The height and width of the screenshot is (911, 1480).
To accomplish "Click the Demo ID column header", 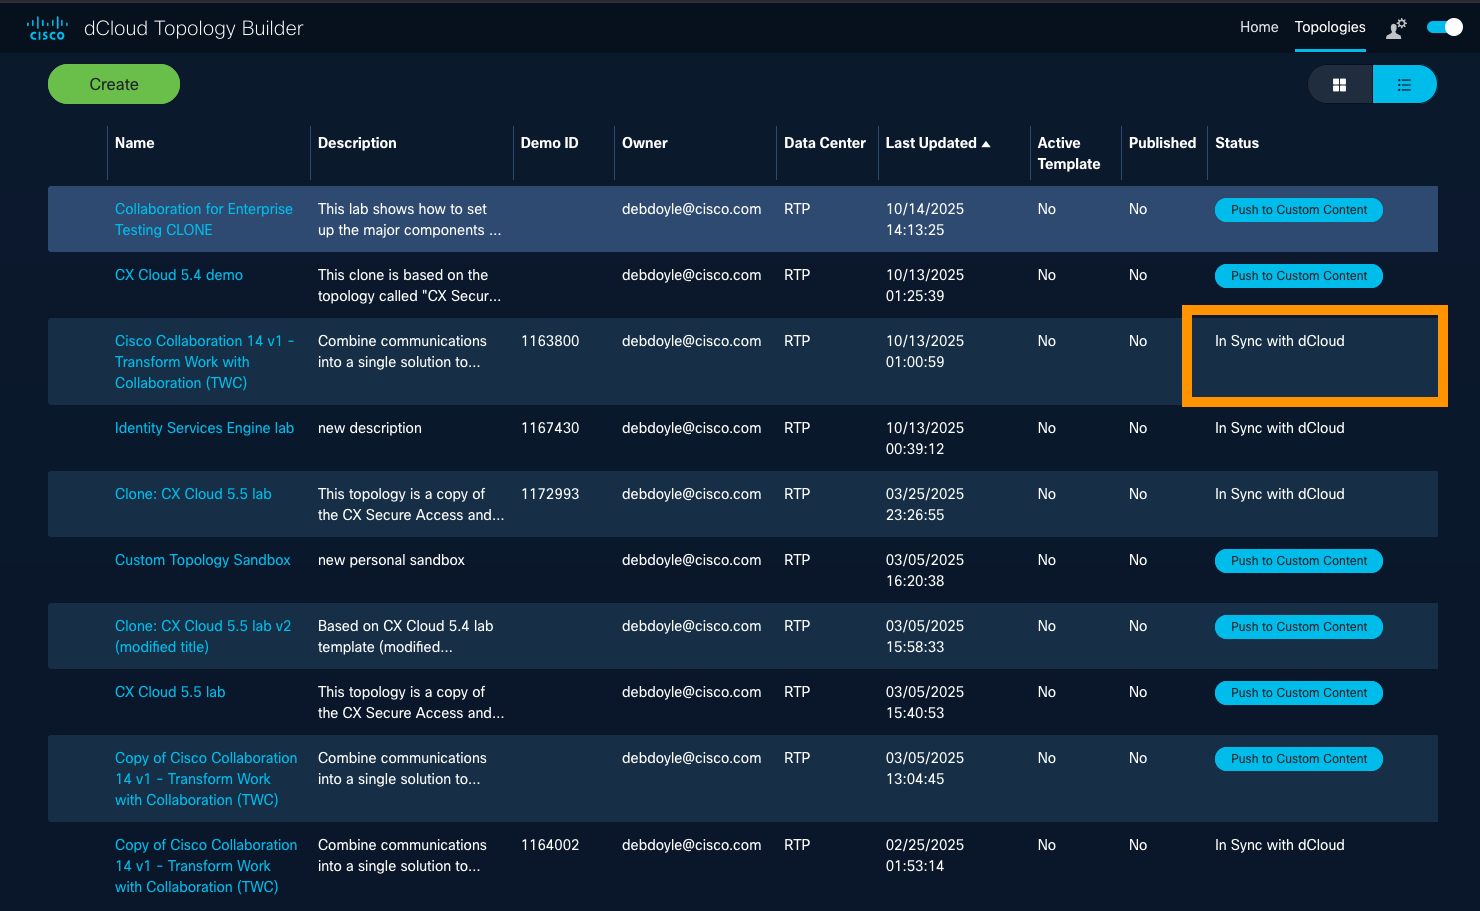I will tap(549, 143).
